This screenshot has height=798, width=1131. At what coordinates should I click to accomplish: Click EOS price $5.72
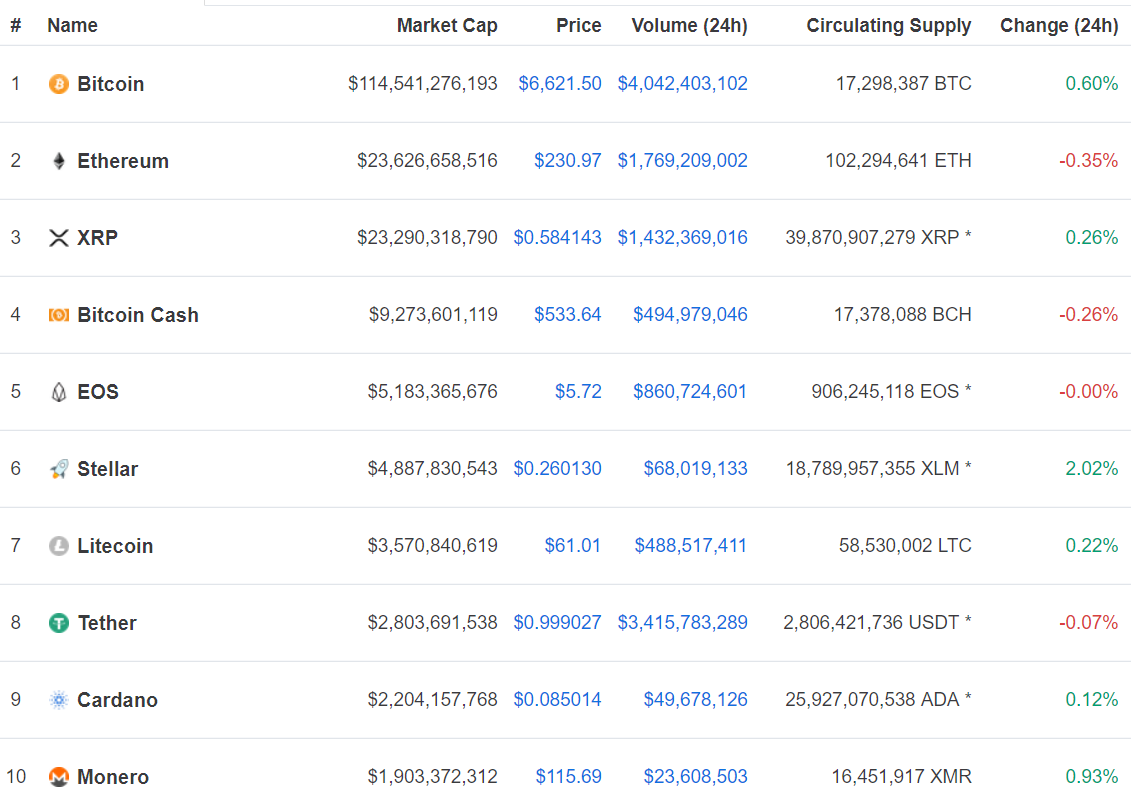[578, 392]
